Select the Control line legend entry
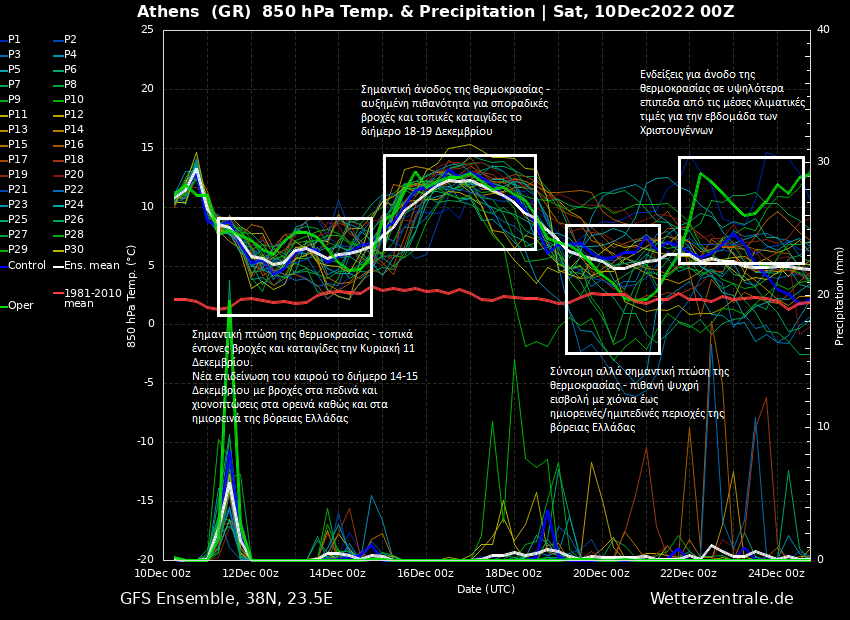Image resolution: width=850 pixels, height=620 pixels. (26, 266)
